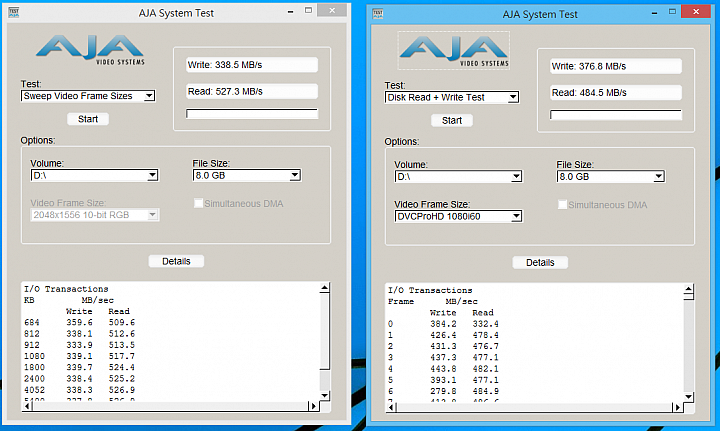Open the DVCProHD 1080i60 Video Frame Size dropdown
Image resolution: width=720 pixels, height=431 pixels.
(x=458, y=216)
